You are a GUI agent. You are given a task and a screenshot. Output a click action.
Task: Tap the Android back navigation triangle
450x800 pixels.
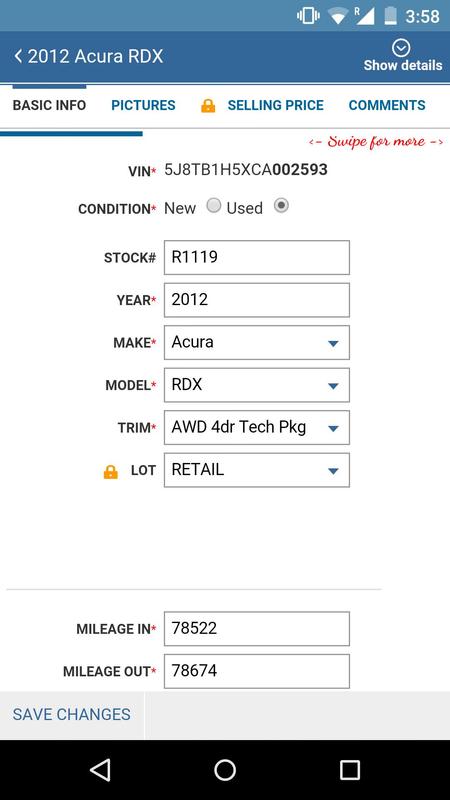coord(101,769)
